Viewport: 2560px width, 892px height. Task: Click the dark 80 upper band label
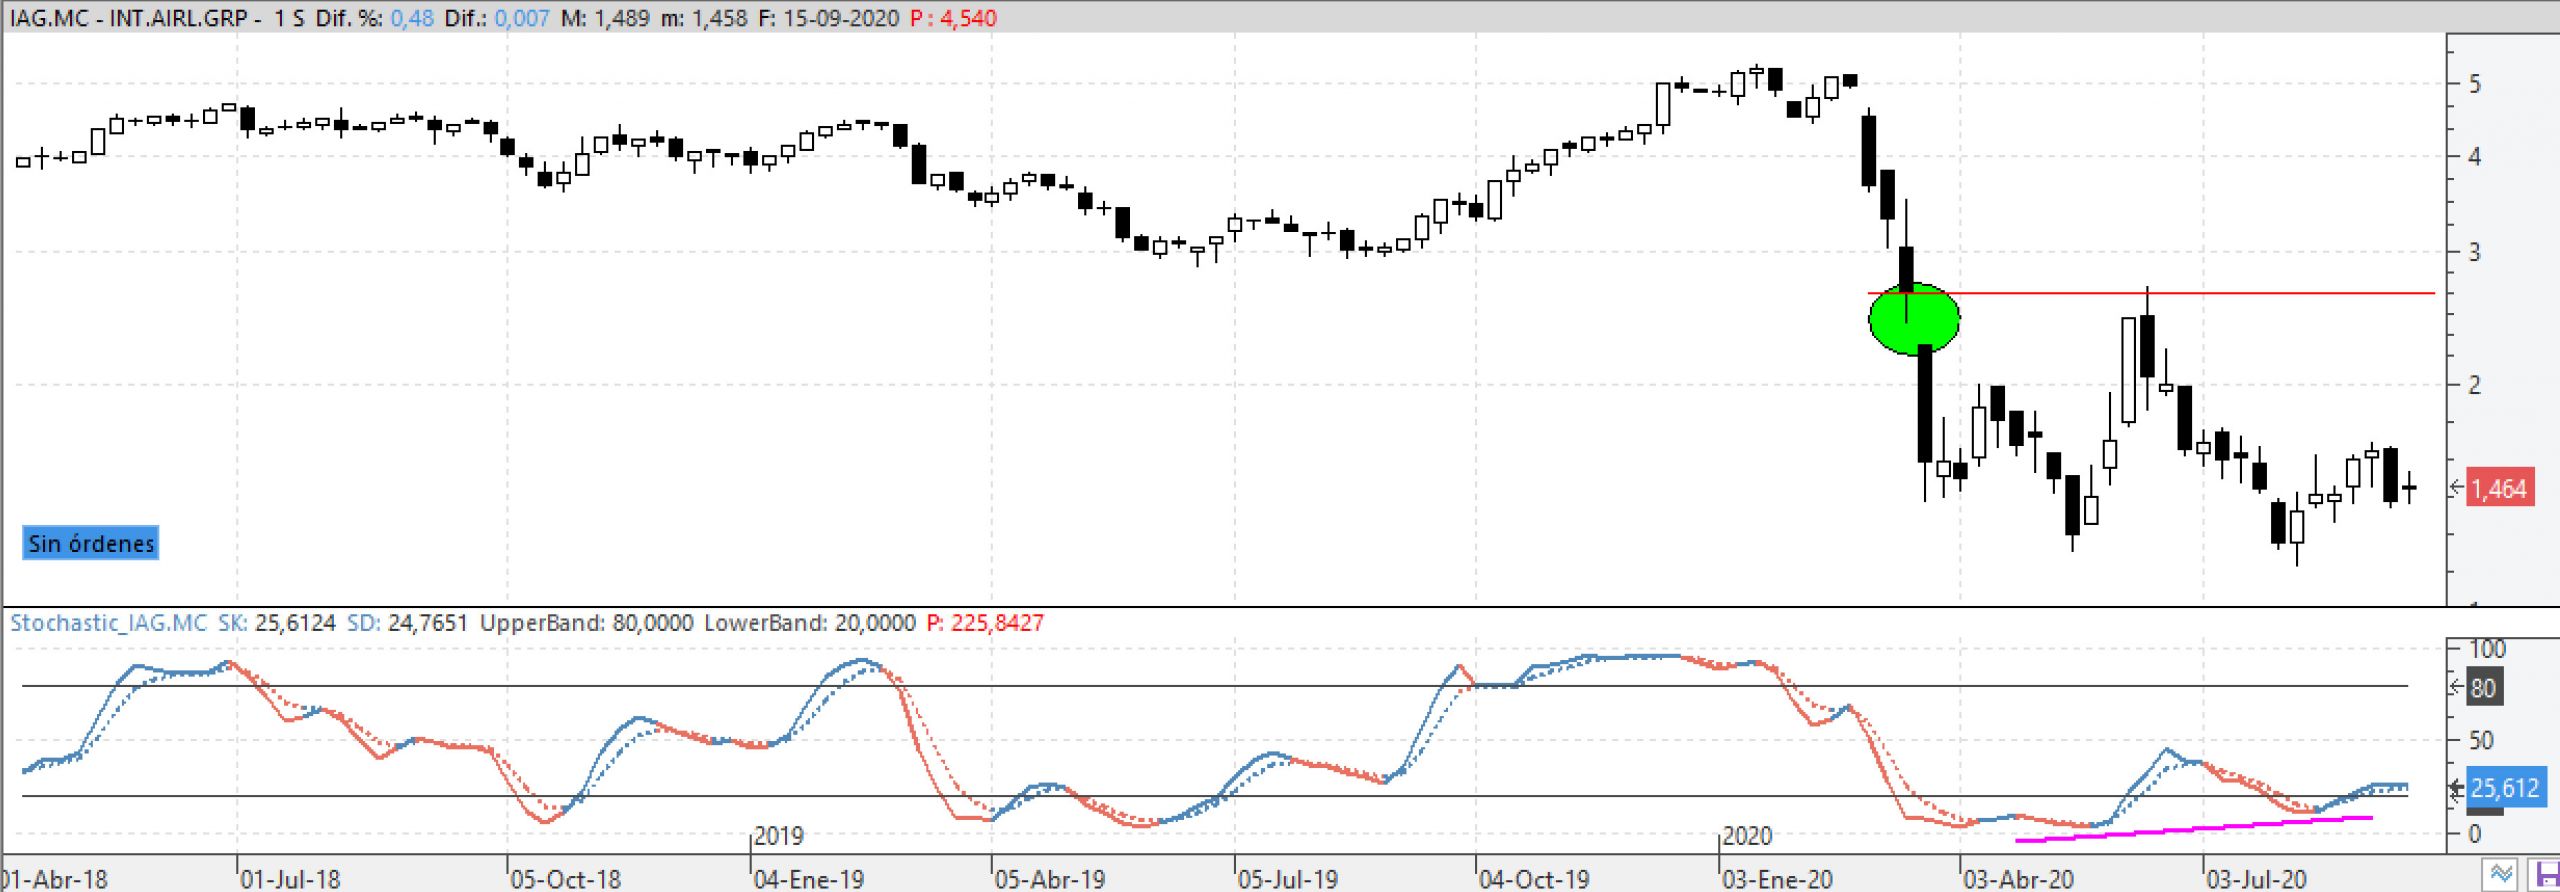click(2483, 688)
